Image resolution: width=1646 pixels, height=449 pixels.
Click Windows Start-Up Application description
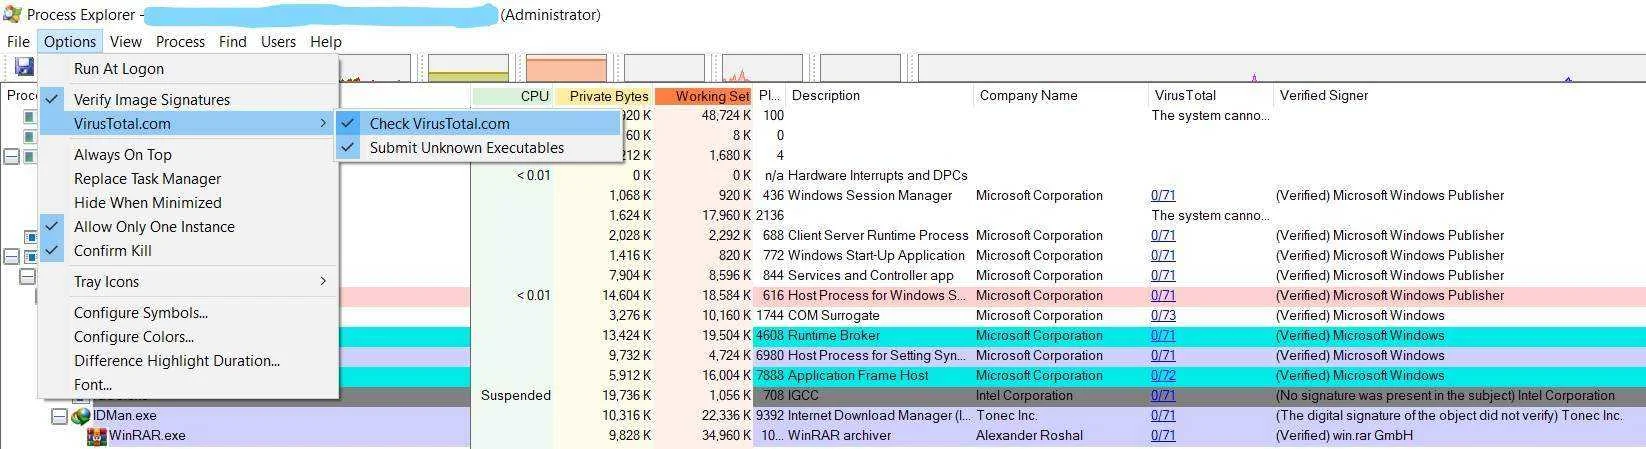[876, 255]
